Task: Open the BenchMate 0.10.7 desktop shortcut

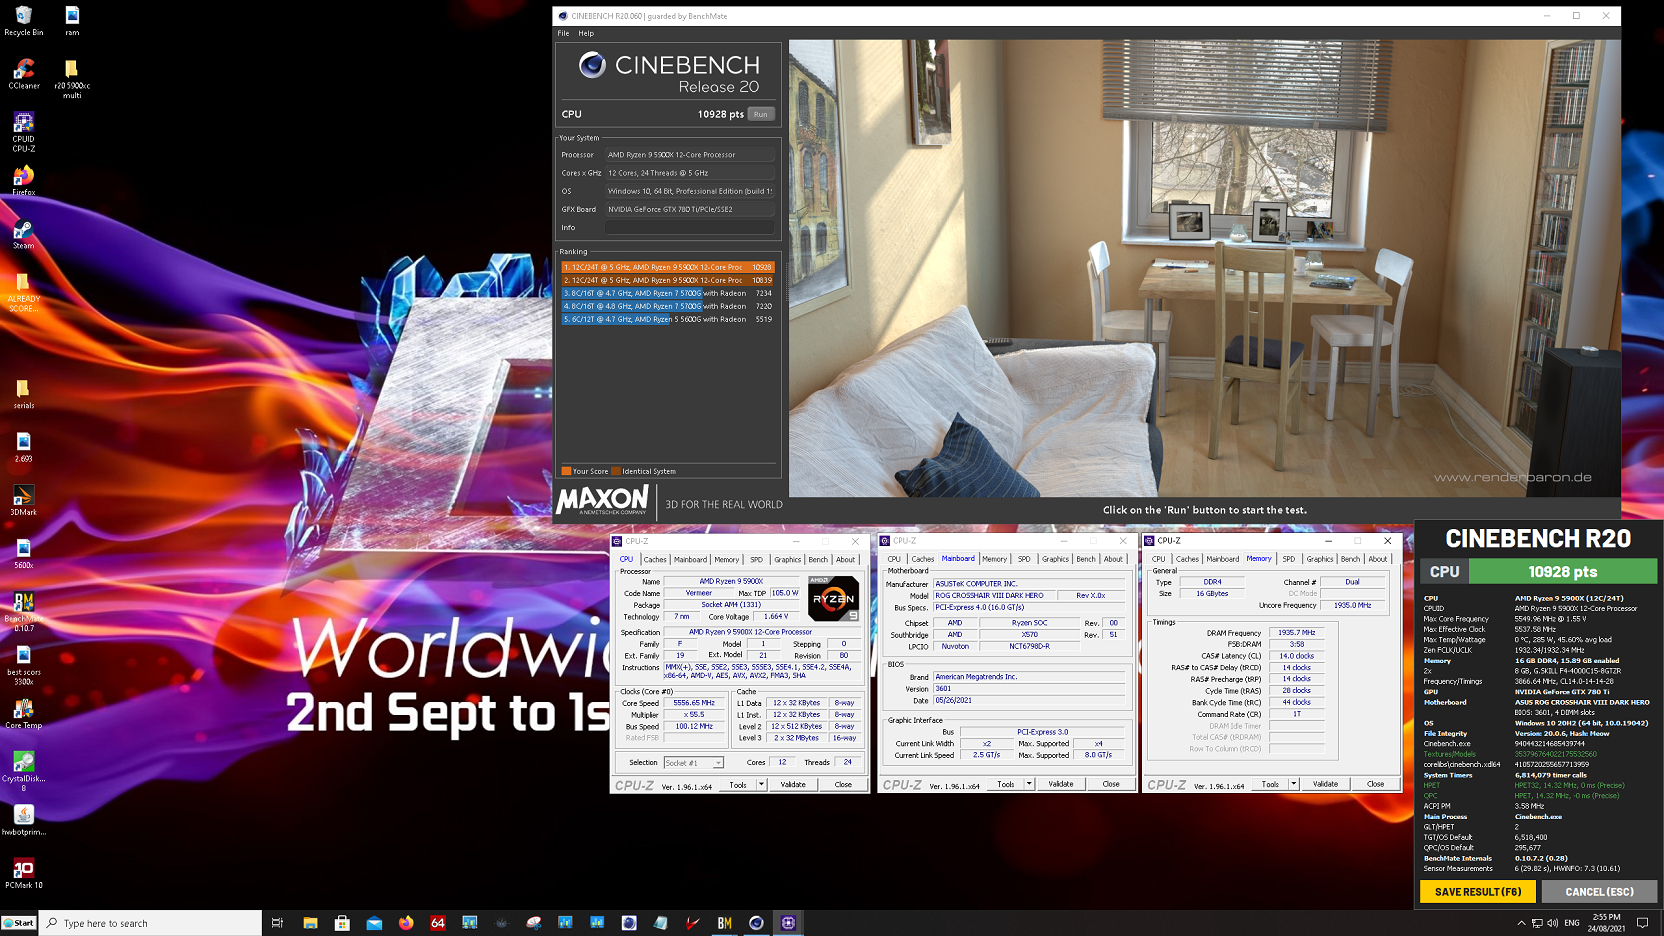Action: [24, 612]
